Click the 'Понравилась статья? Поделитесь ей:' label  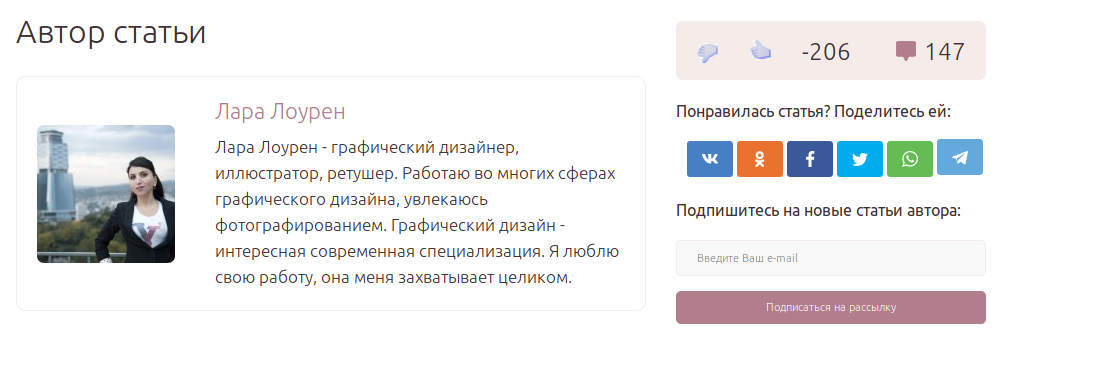click(813, 112)
